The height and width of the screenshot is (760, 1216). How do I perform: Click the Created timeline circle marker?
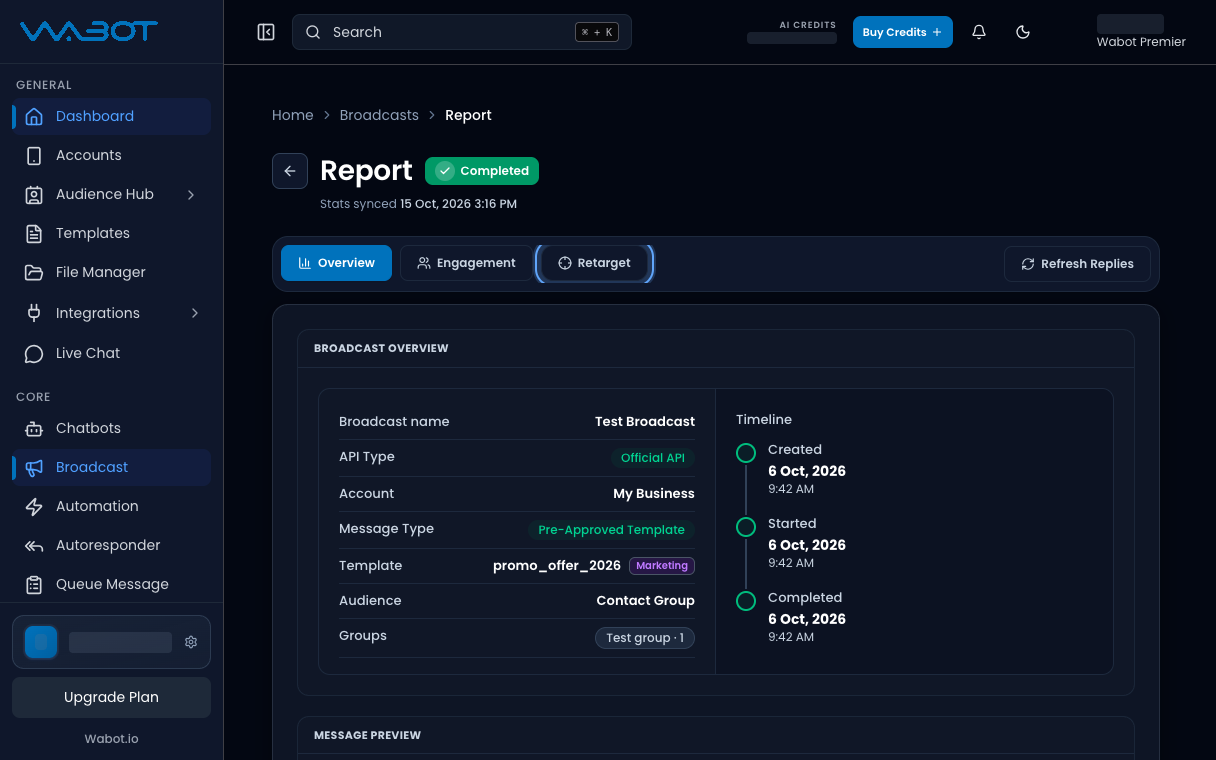[746, 453]
